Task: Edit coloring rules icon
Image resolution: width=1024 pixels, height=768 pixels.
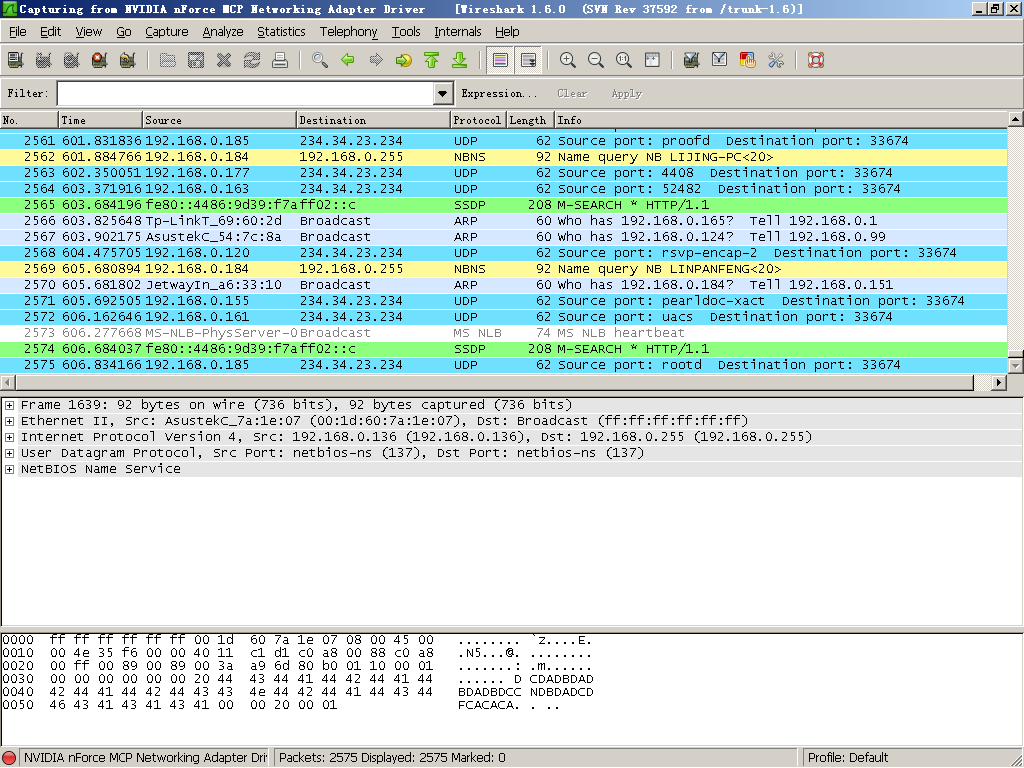Action: [748, 61]
